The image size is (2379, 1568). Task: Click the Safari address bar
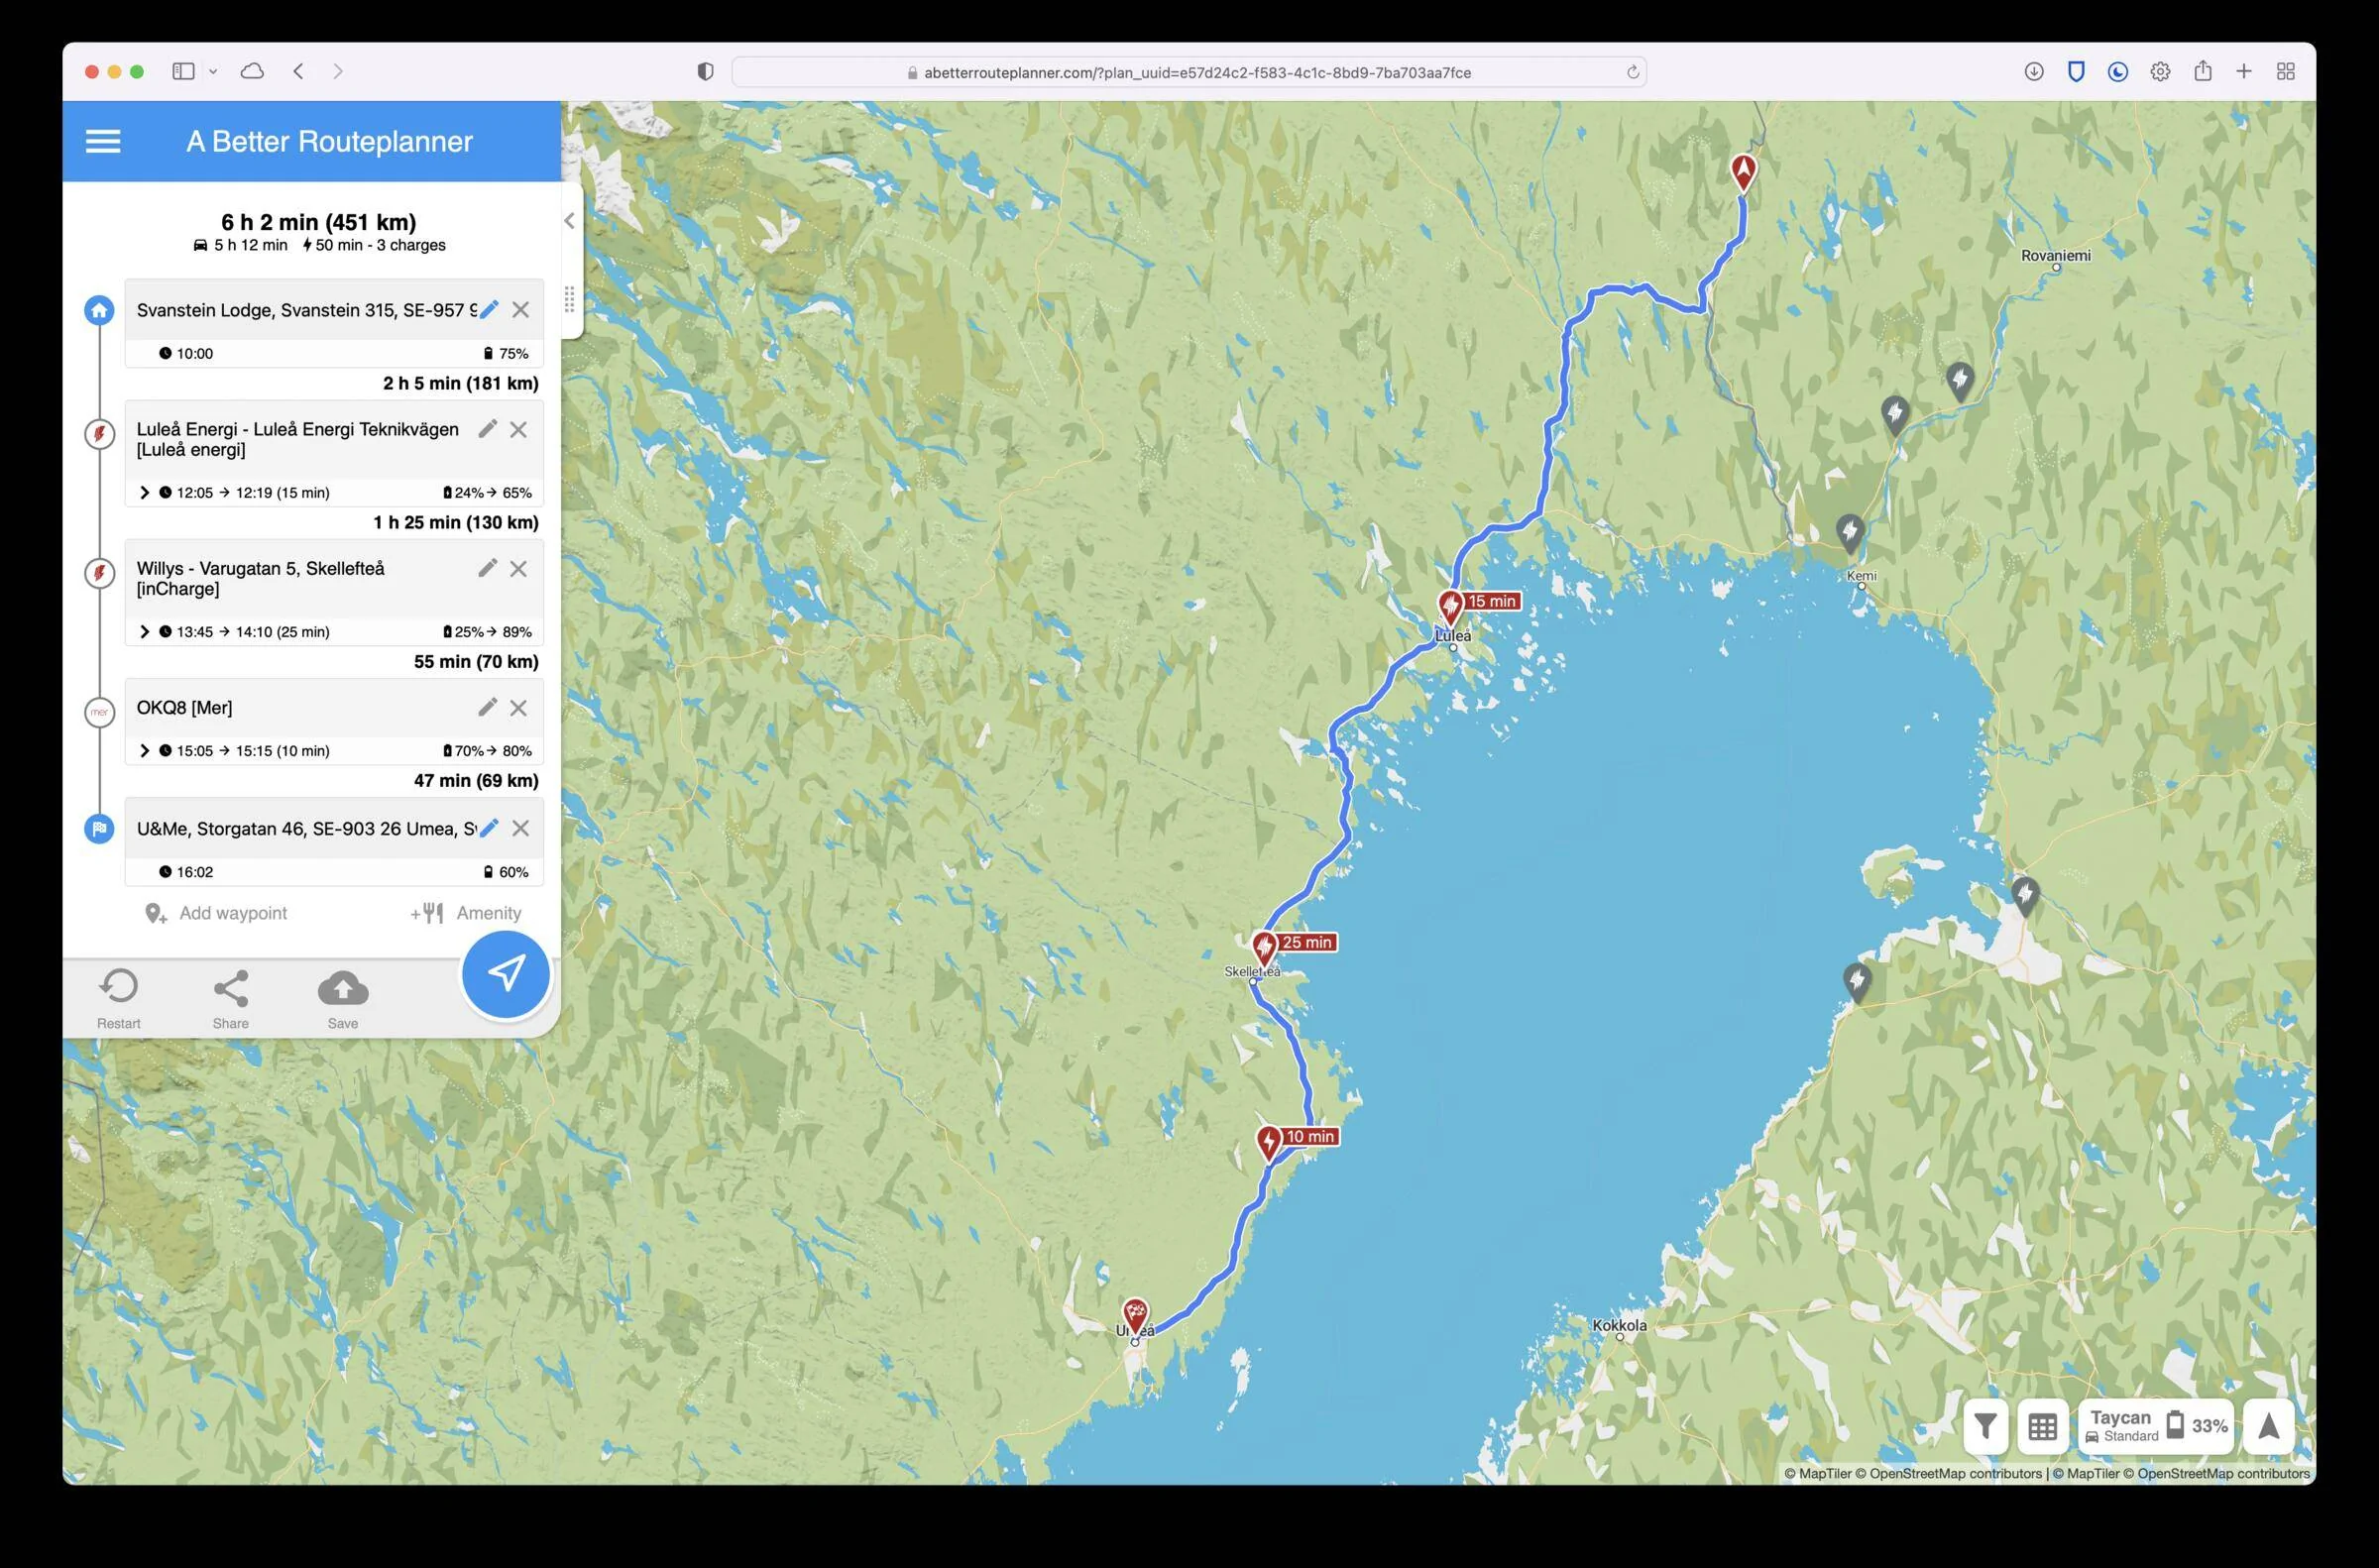[1189, 72]
